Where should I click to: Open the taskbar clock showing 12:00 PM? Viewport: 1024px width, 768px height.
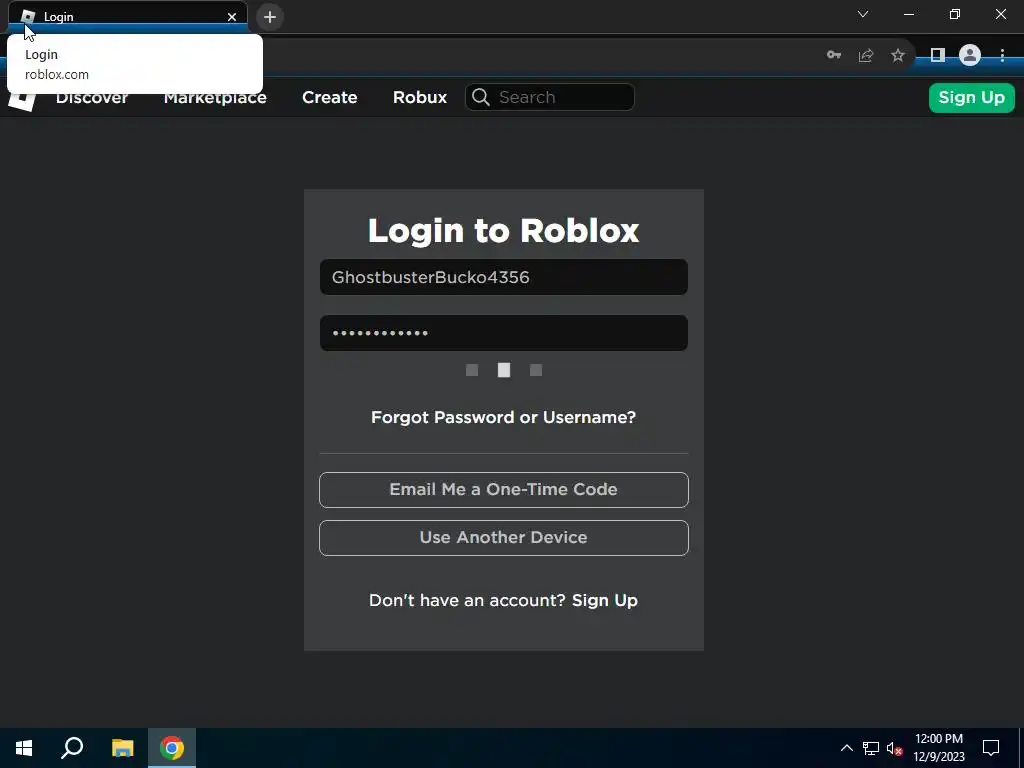click(x=938, y=748)
